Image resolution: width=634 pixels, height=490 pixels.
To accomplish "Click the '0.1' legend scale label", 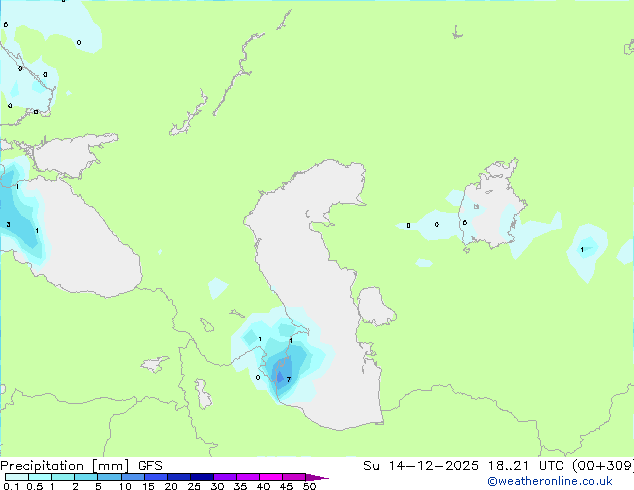I will [11, 486].
